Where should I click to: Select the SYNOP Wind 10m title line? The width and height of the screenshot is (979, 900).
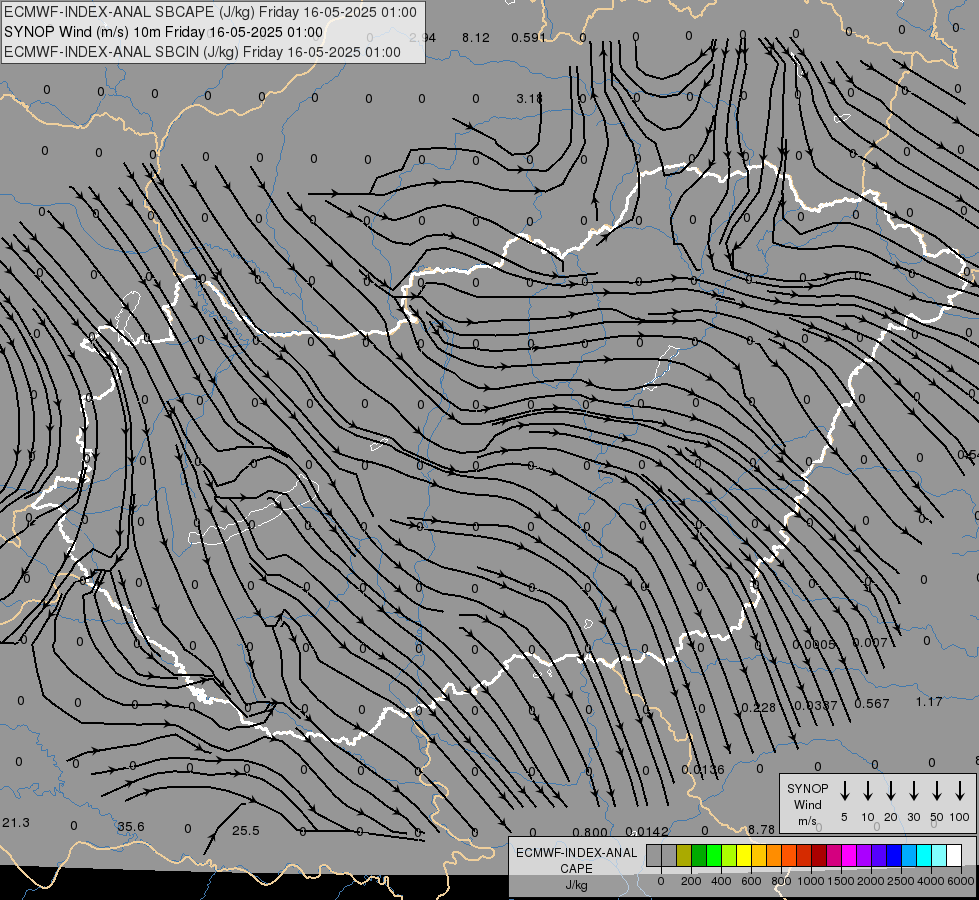coord(164,32)
